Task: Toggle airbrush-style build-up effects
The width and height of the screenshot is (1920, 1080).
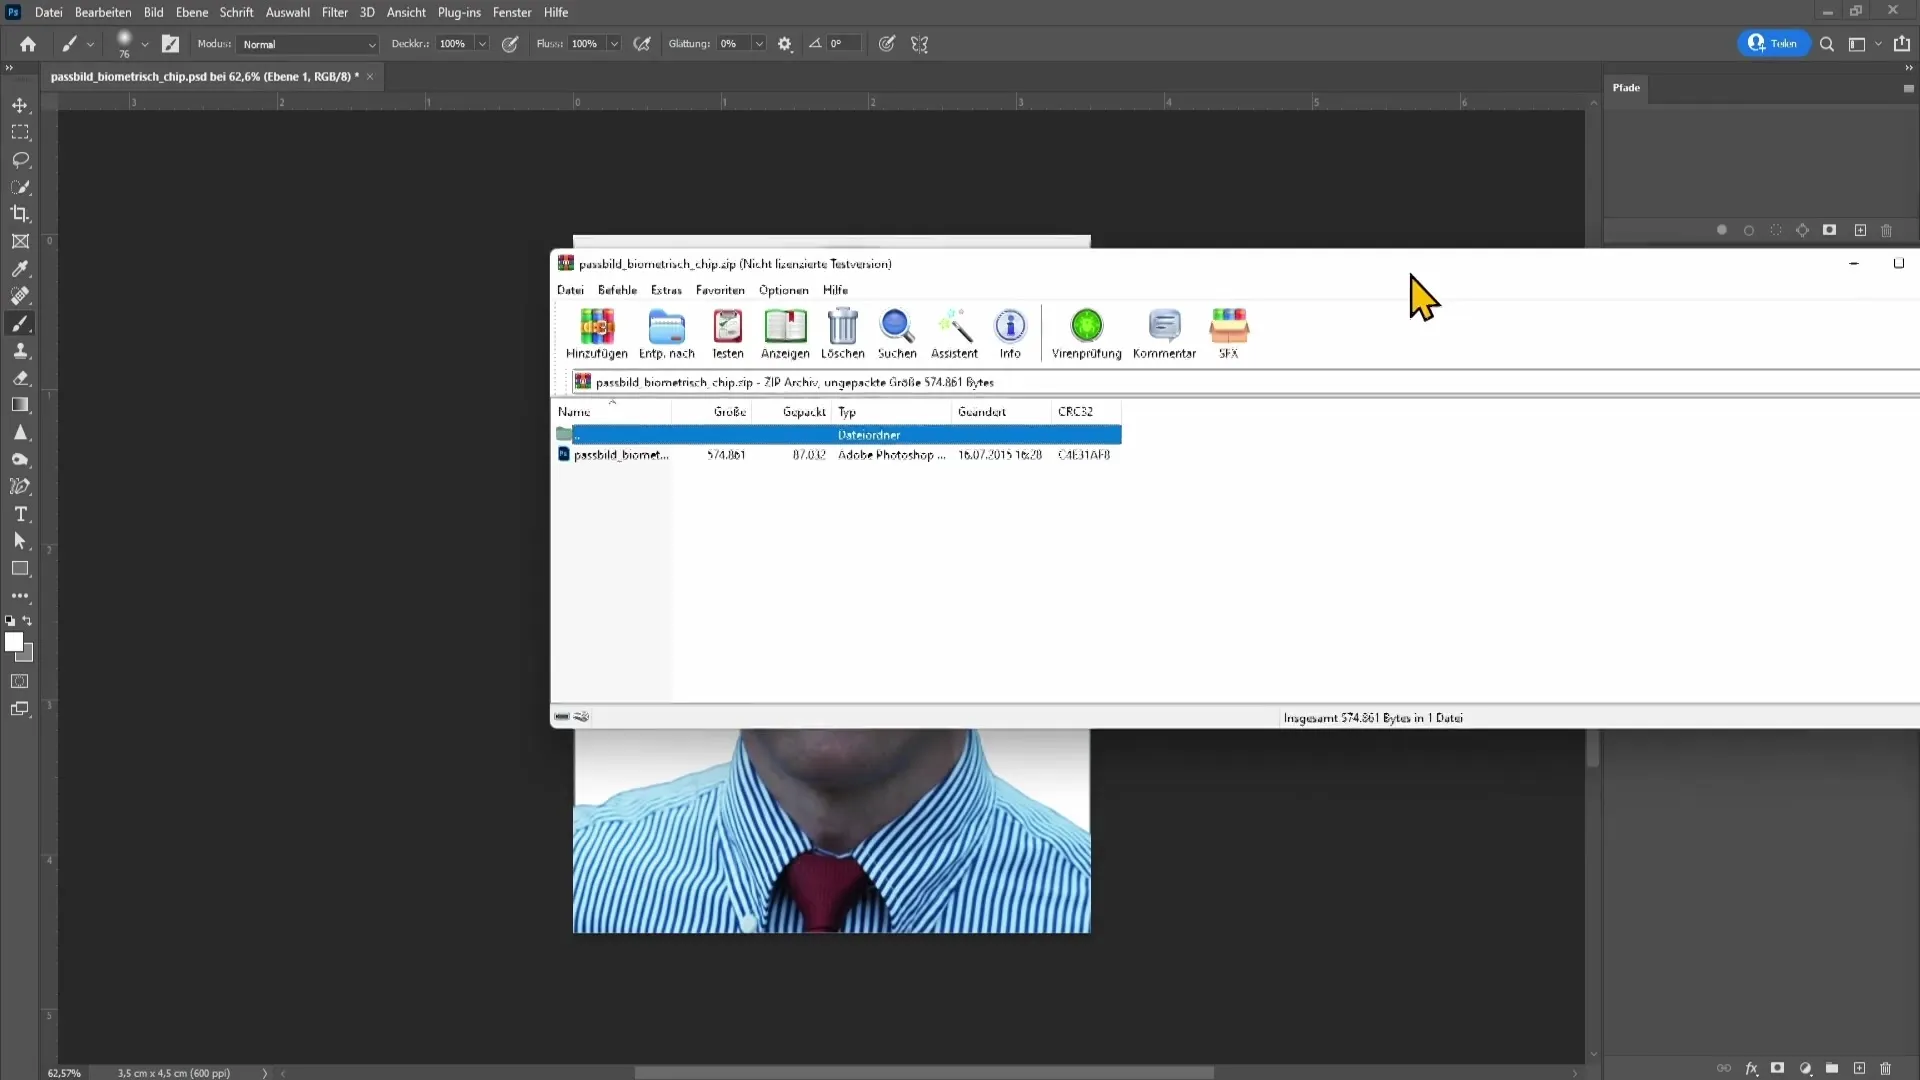Action: click(x=642, y=44)
